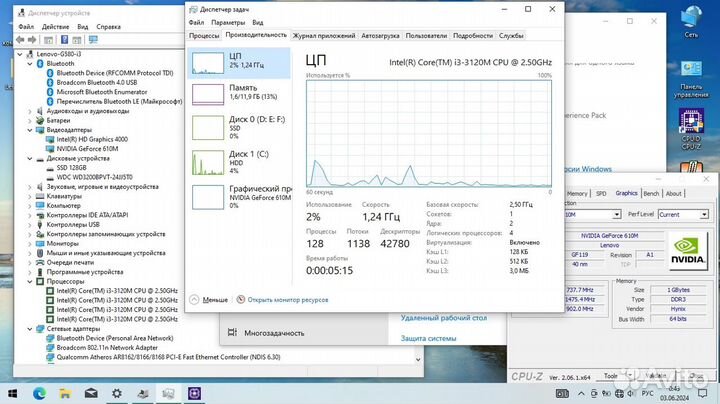Click Device Manager tree scrollbar down arrow
The height and width of the screenshot is (404, 720).
(418, 360)
